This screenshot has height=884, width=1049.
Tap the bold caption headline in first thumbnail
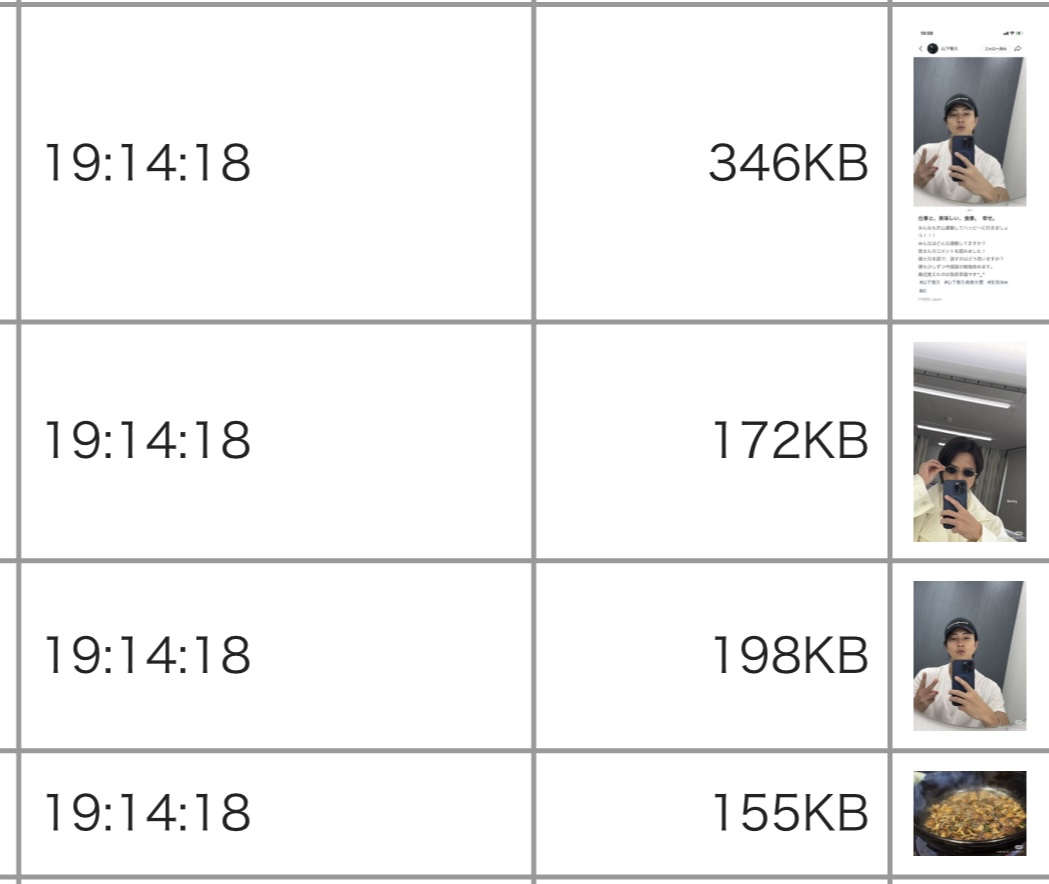click(x=957, y=218)
